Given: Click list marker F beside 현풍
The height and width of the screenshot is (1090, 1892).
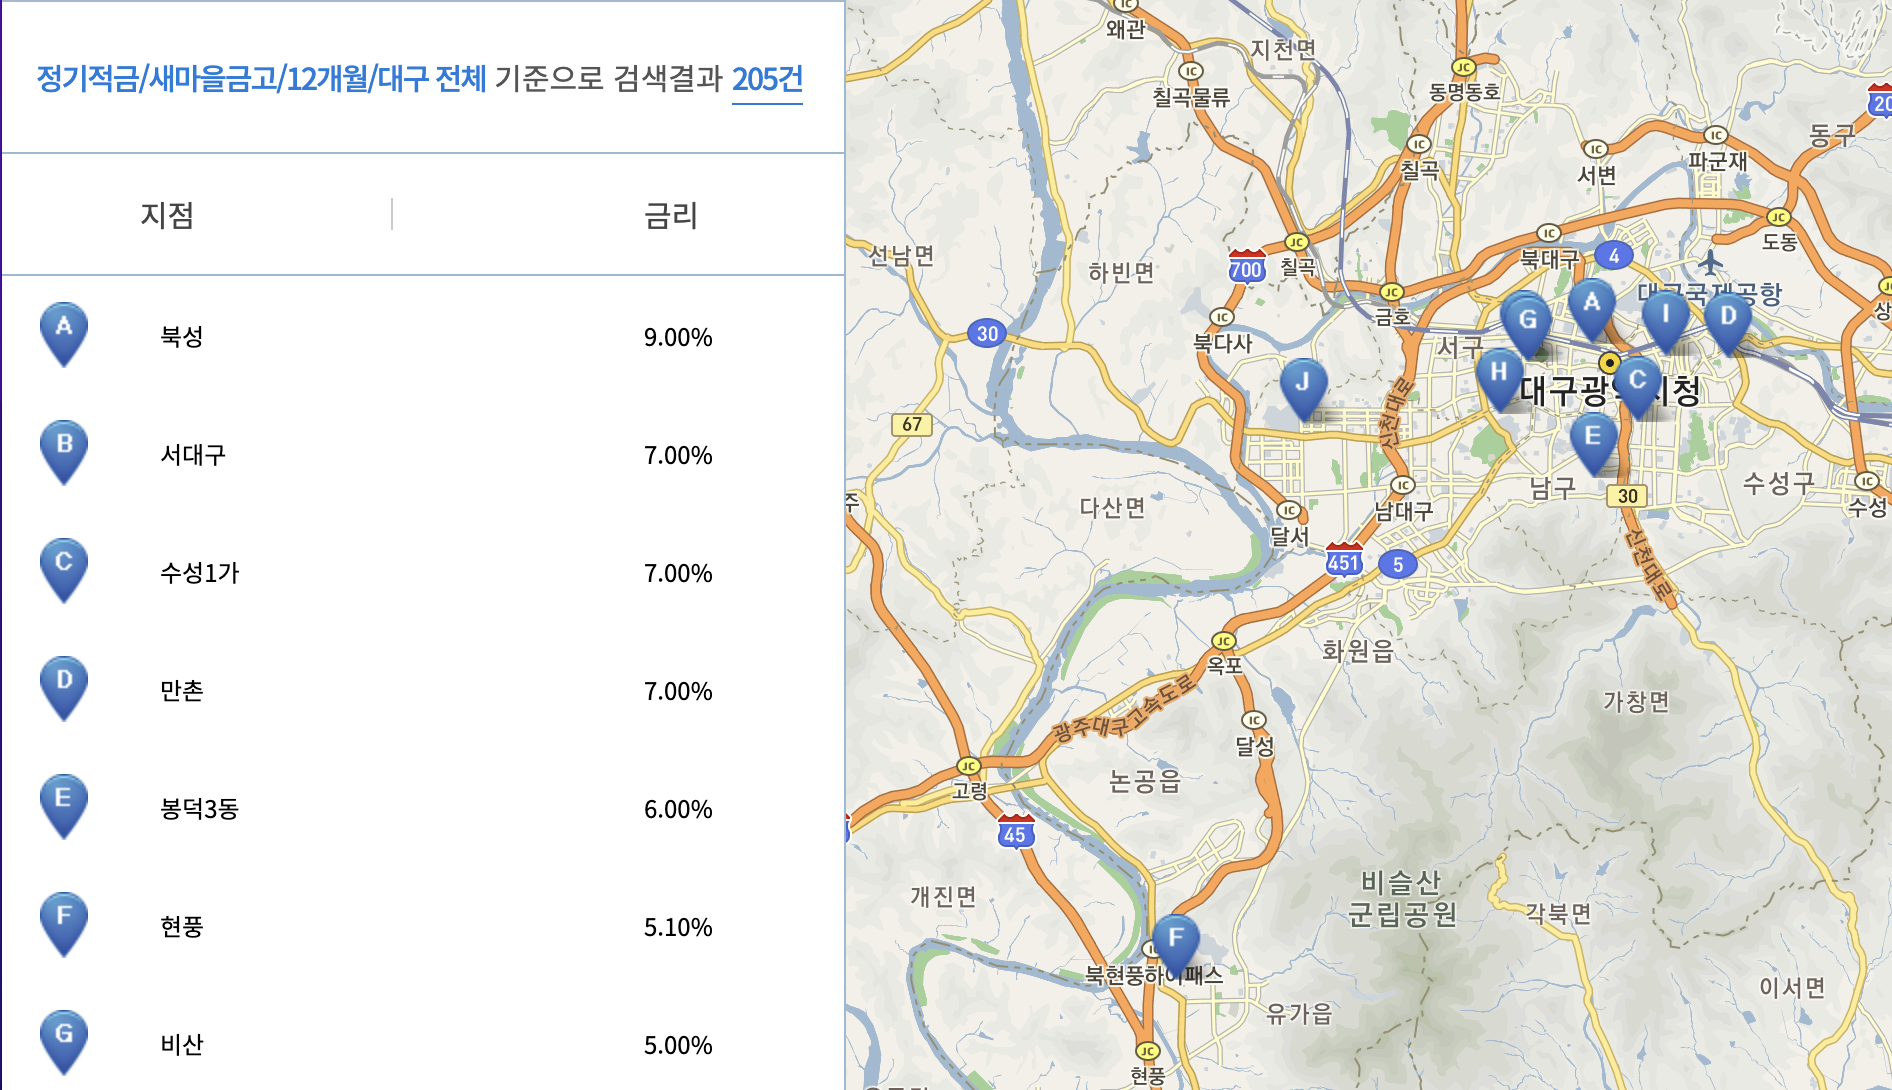Looking at the screenshot, I should point(64,925).
